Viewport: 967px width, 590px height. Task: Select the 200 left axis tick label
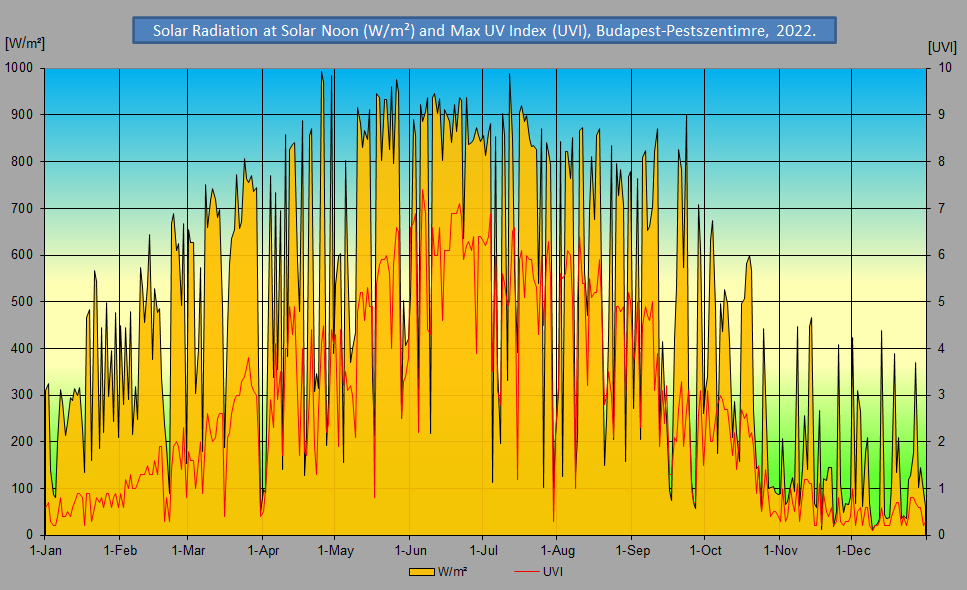pos(24,442)
